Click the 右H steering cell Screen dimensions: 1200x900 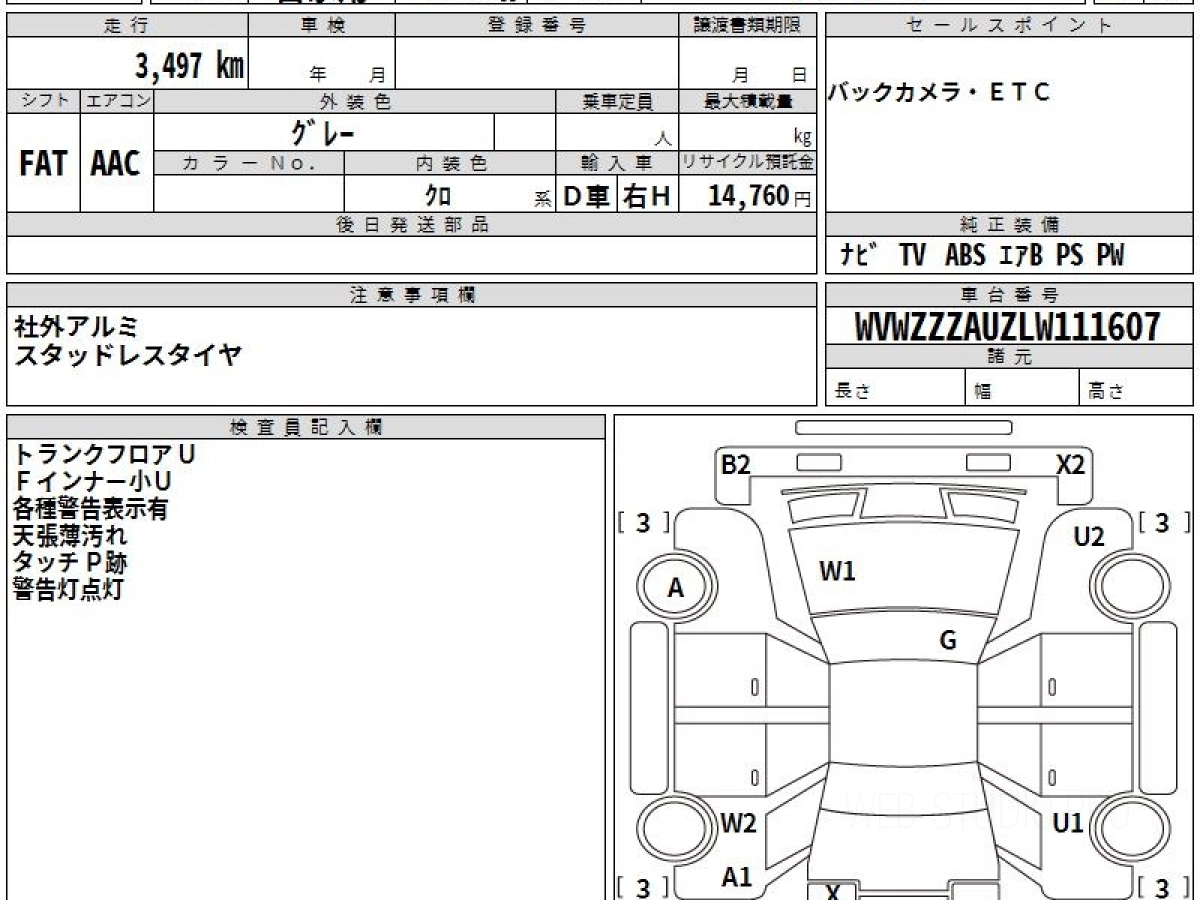coord(647,197)
